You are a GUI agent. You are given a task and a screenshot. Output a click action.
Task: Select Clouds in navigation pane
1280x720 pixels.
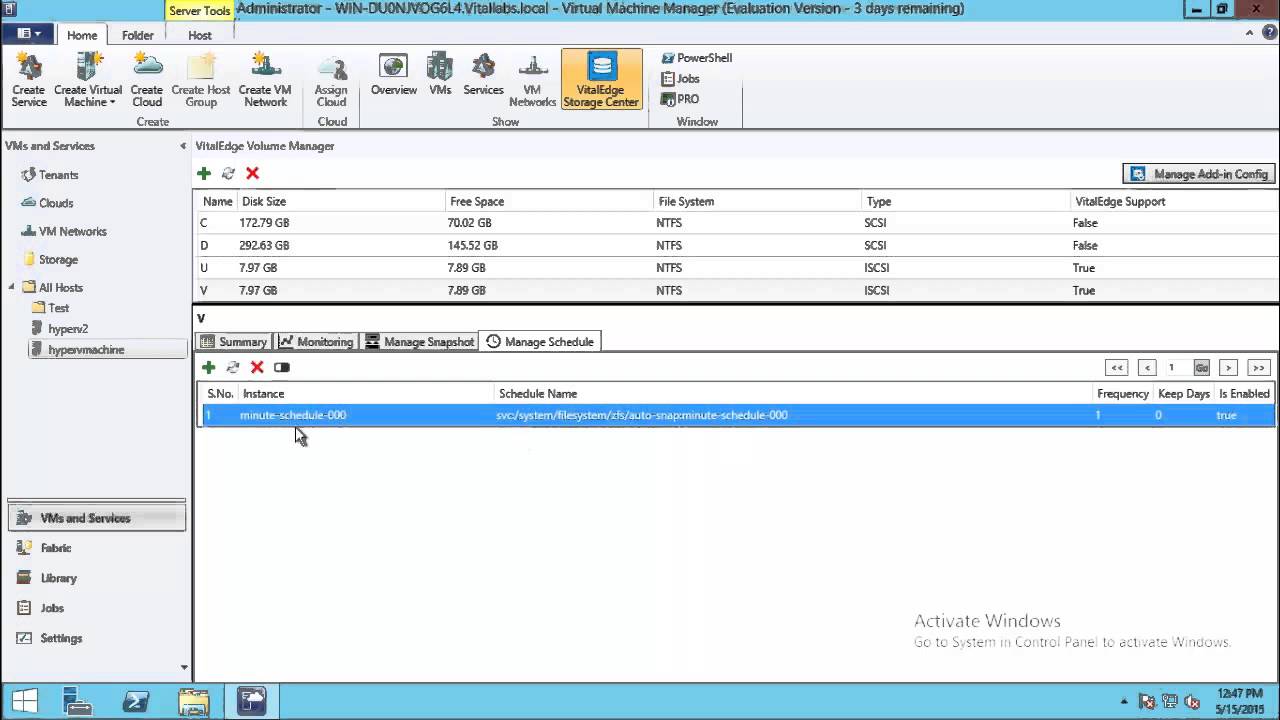click(47, 203)
